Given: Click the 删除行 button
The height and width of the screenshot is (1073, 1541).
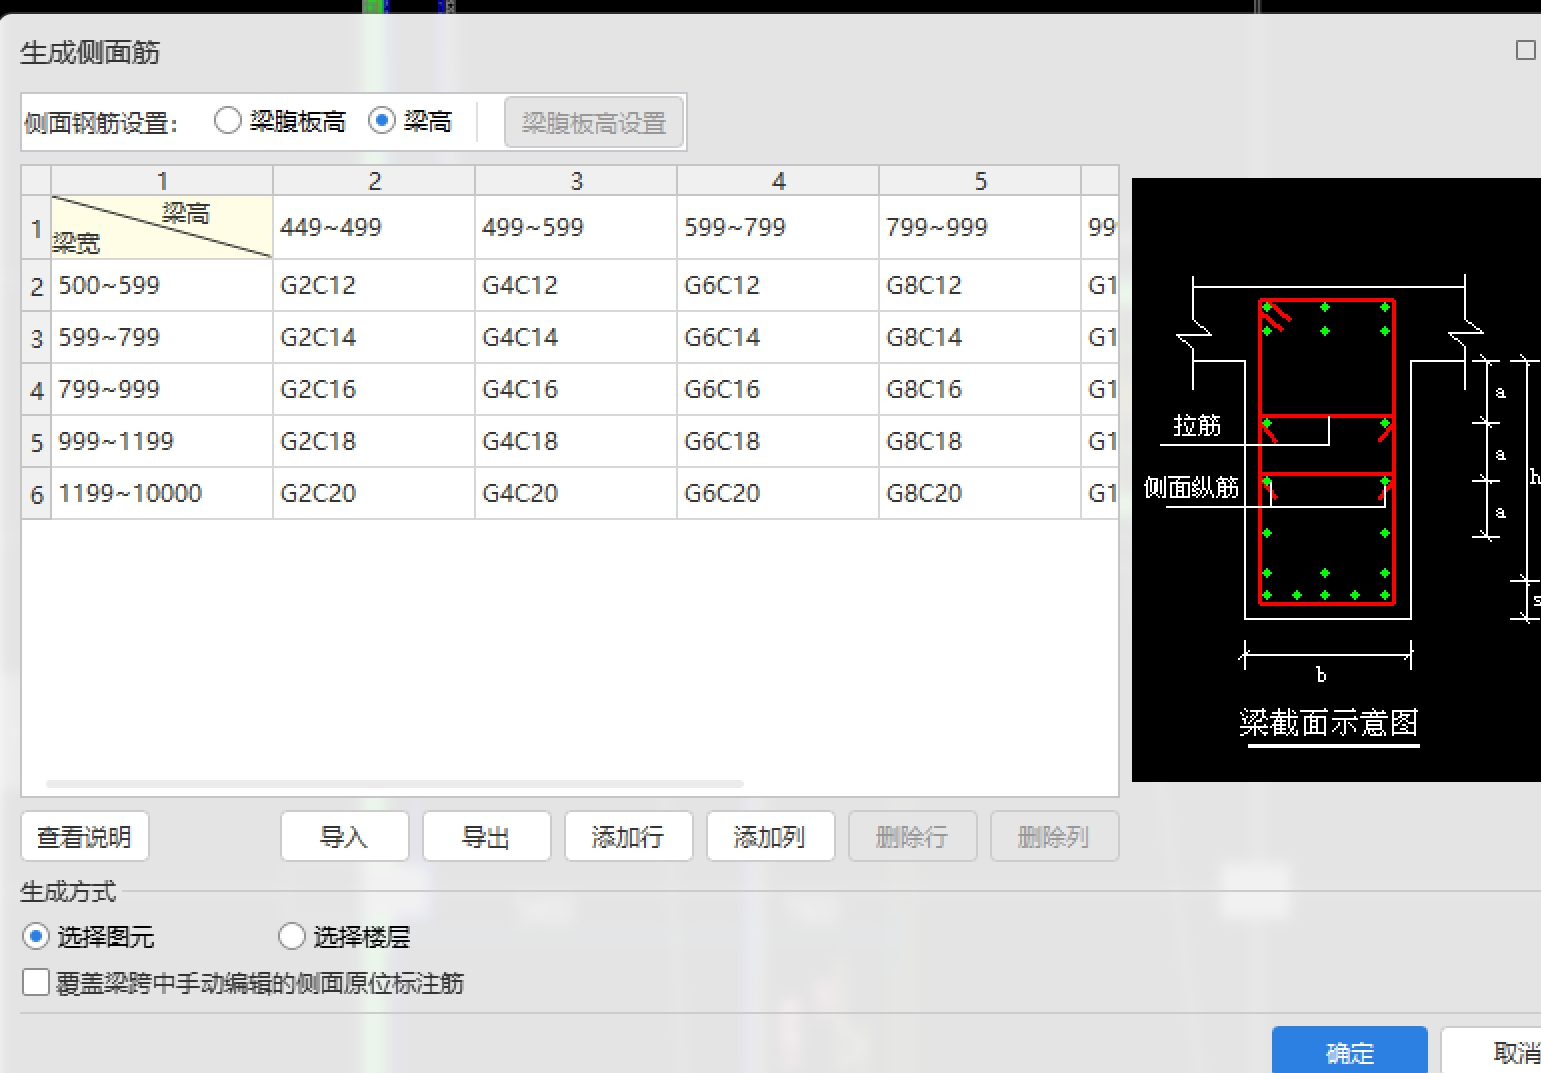Looking at the screenshot, I should point(913,837).
